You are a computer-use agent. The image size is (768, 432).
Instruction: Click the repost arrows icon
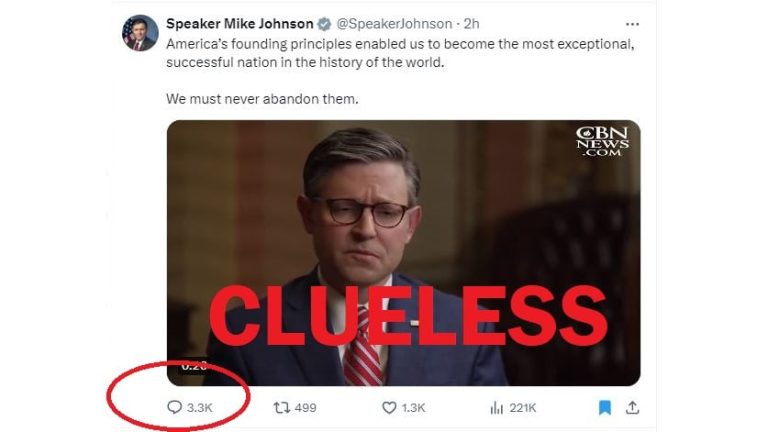(x=282, y=408)
